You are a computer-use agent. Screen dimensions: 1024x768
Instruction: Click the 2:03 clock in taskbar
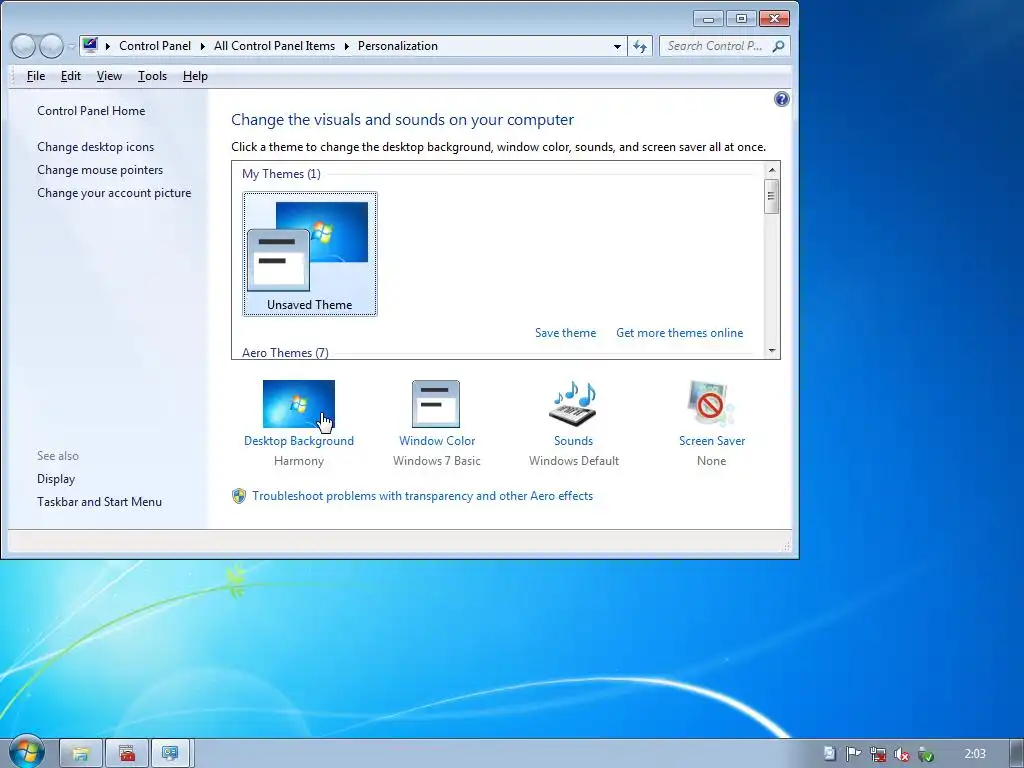[x=974, y=754]
